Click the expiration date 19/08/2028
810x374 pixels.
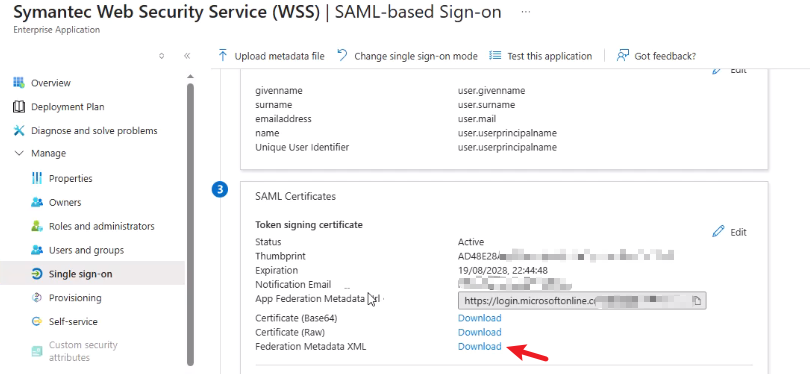(503, 270)
